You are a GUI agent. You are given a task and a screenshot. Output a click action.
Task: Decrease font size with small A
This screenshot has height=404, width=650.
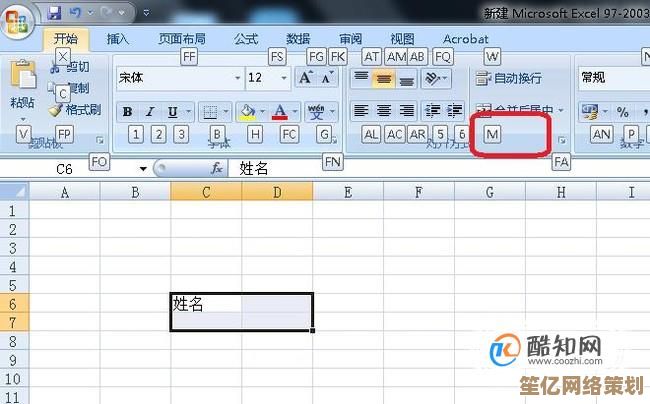click(327, 77)
